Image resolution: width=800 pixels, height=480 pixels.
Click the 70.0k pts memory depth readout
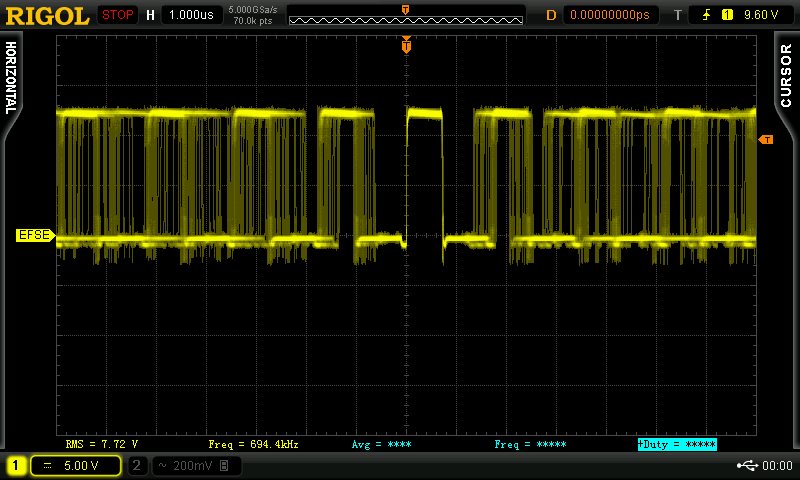(253, 21)
